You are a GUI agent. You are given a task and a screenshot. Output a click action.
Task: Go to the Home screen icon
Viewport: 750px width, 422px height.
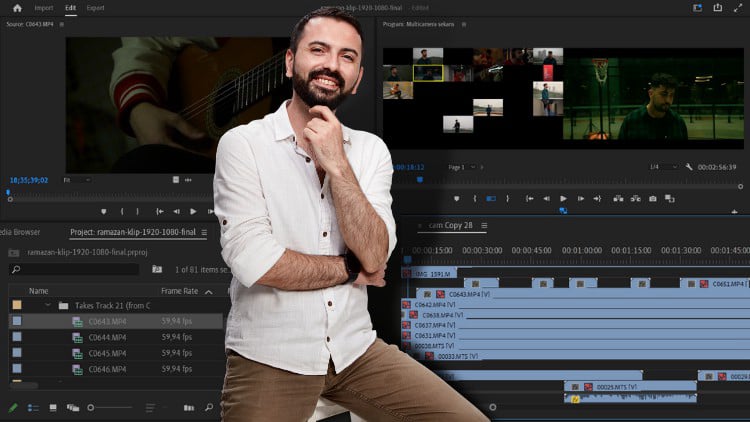pos(17,8)
